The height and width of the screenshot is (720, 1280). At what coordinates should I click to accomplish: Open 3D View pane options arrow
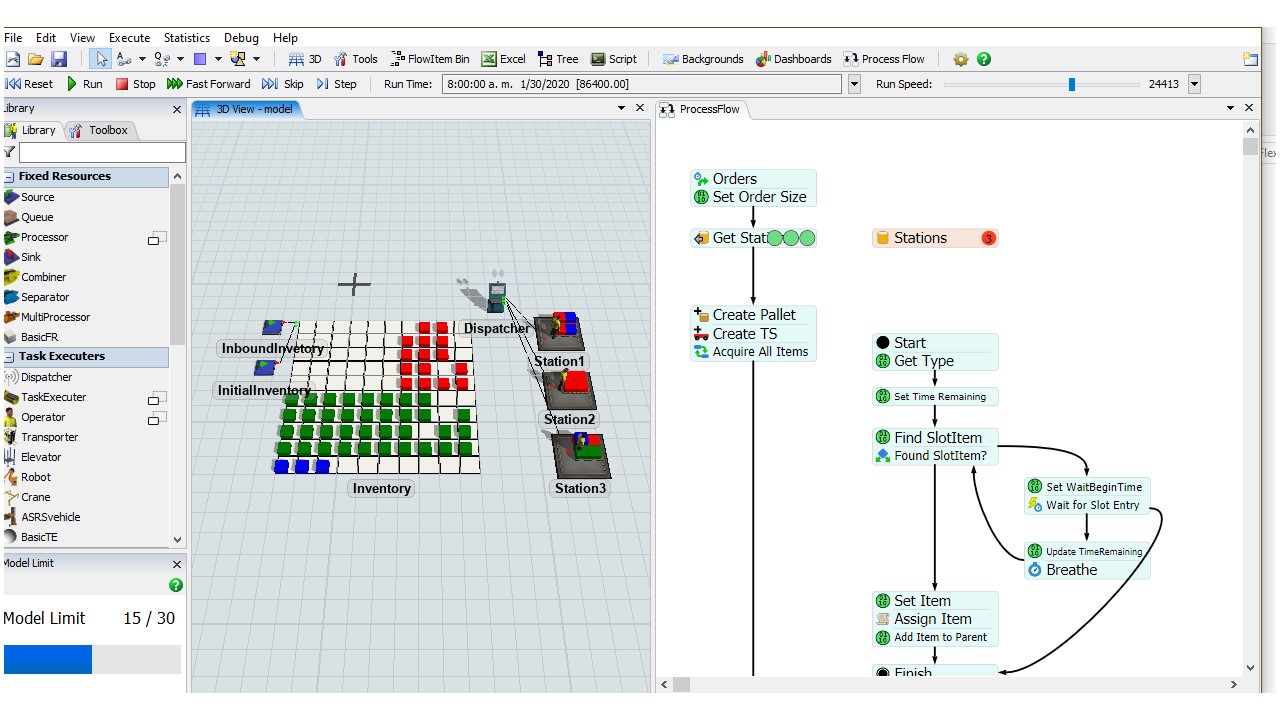621,108
